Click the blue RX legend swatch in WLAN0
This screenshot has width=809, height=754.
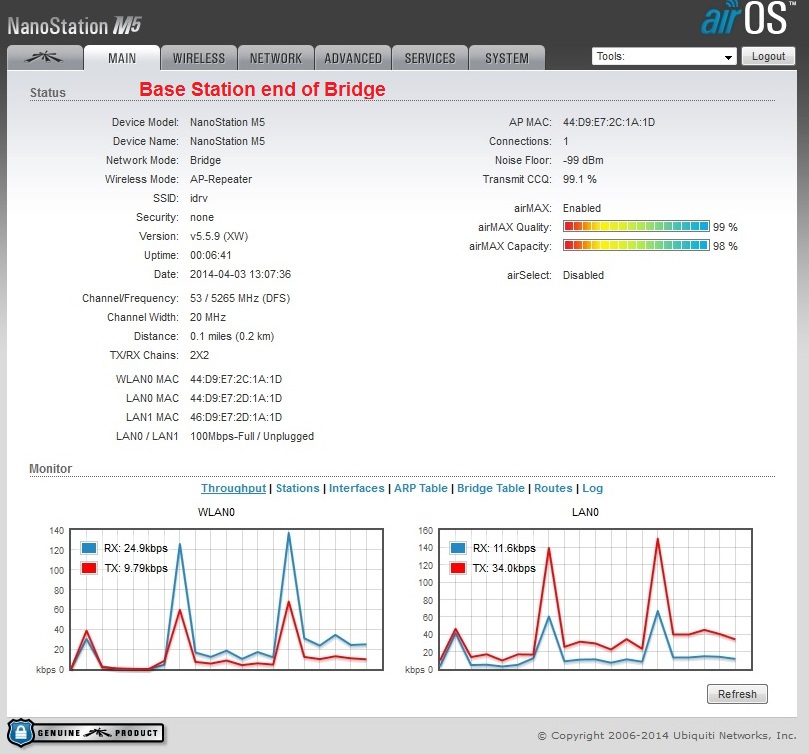[x=89, y=548]
